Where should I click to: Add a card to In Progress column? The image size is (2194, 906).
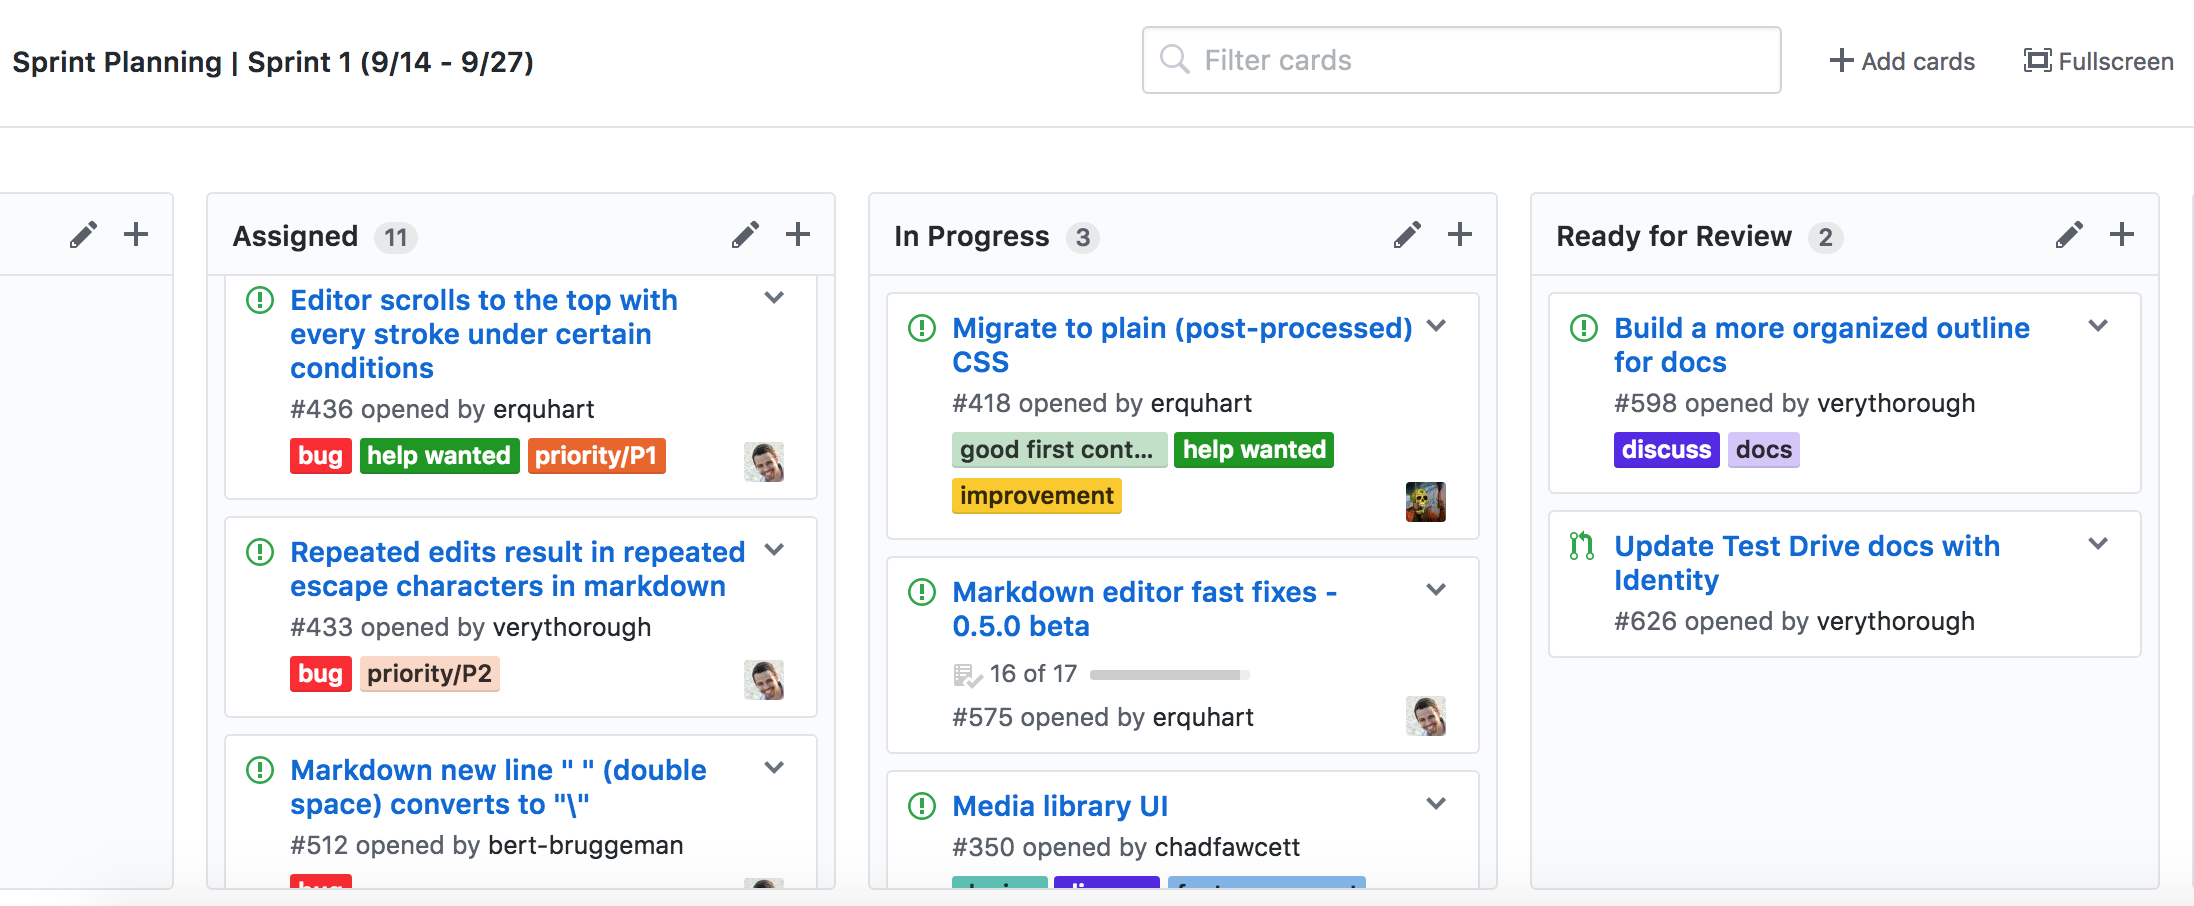(1459, 235)
